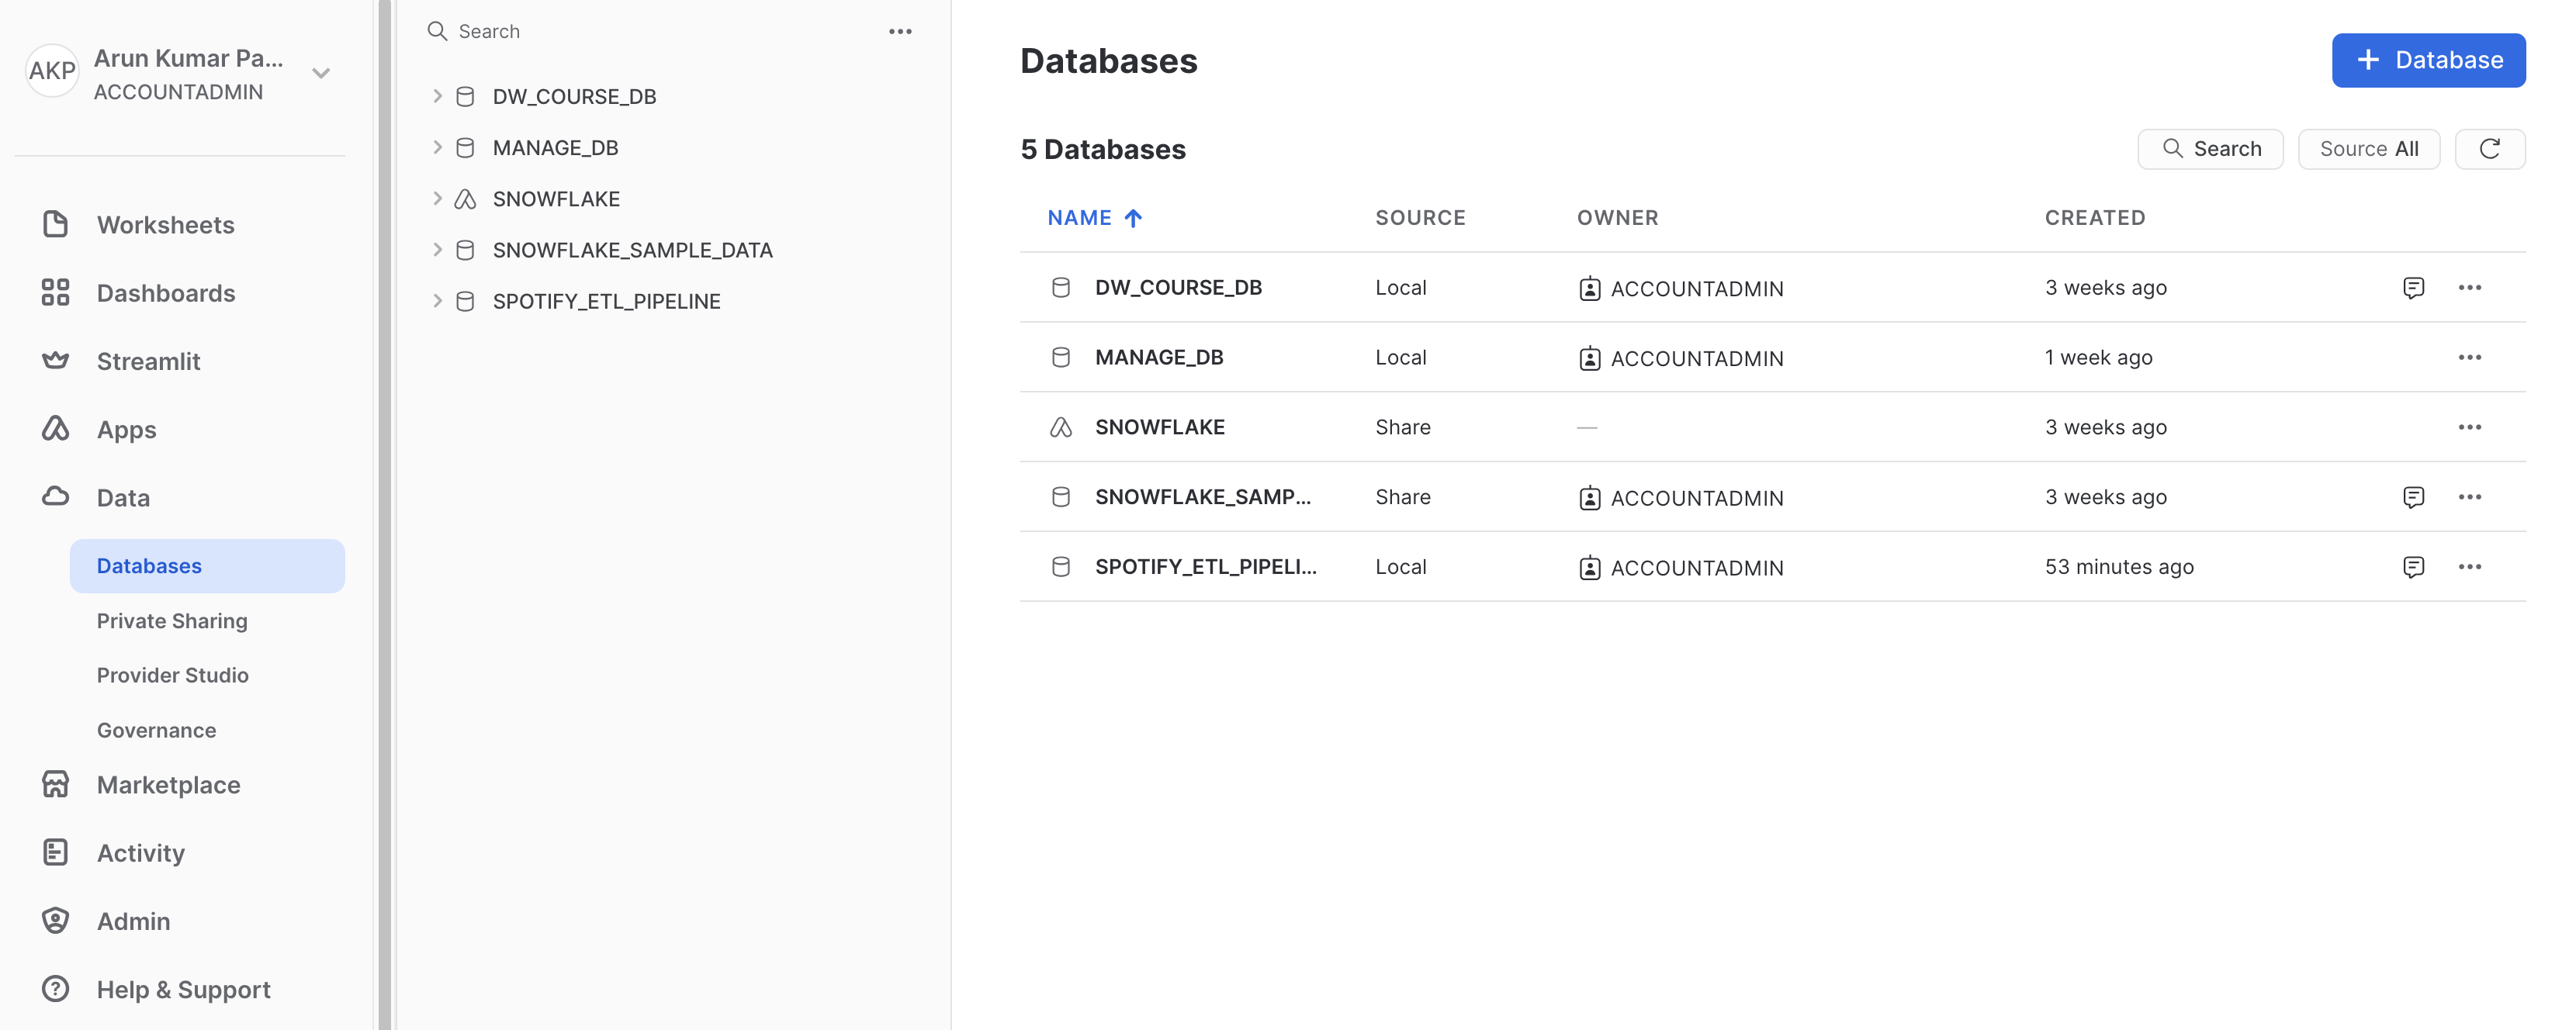The image size is (2576, 1030).
Task: View comment icon on DW_COURSE_DB row
Action: pos(2413,287)
